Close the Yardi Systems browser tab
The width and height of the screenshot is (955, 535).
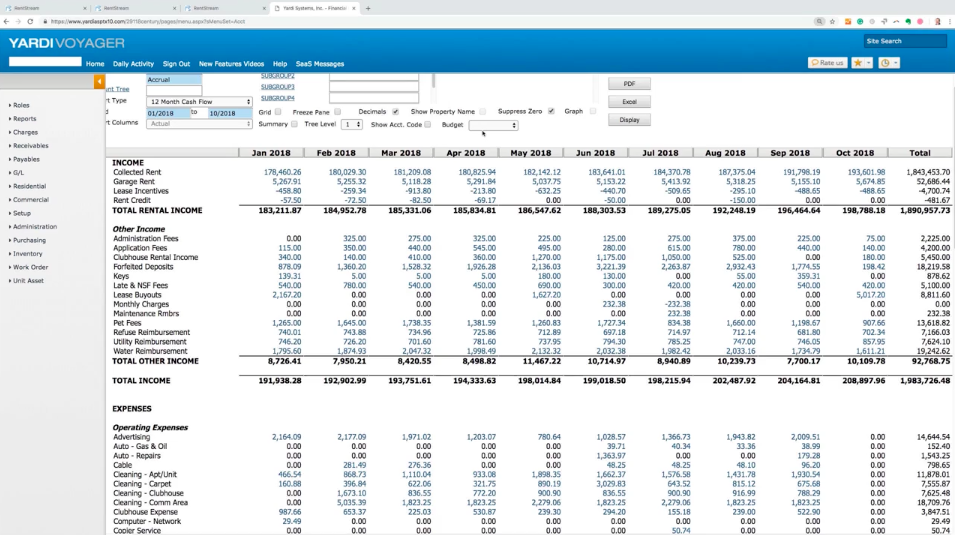coord(354,9)
